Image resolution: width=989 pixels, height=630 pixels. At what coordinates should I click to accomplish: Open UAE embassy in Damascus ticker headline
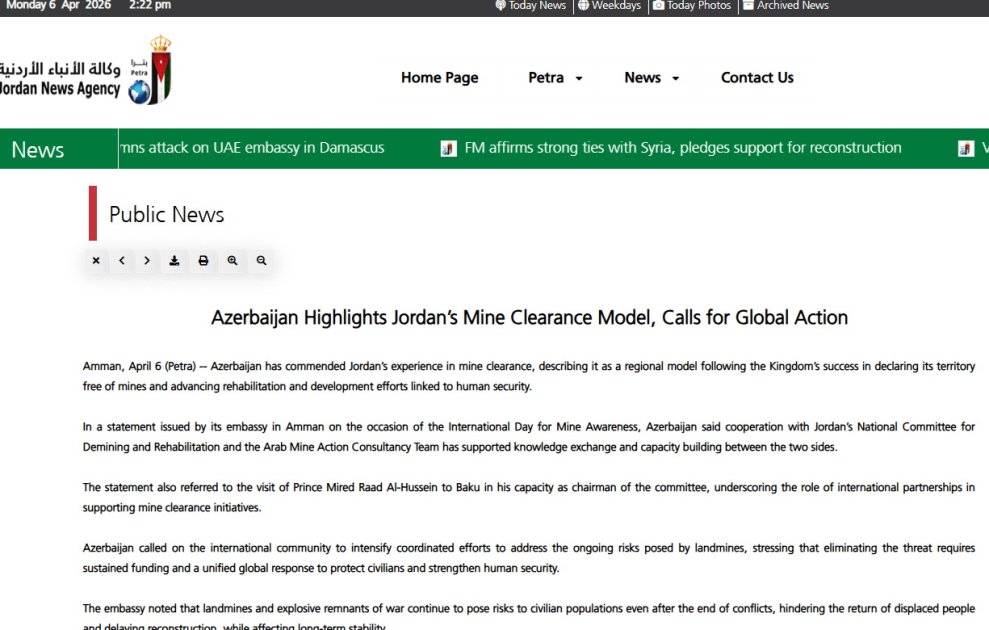[x=252, y=148]
